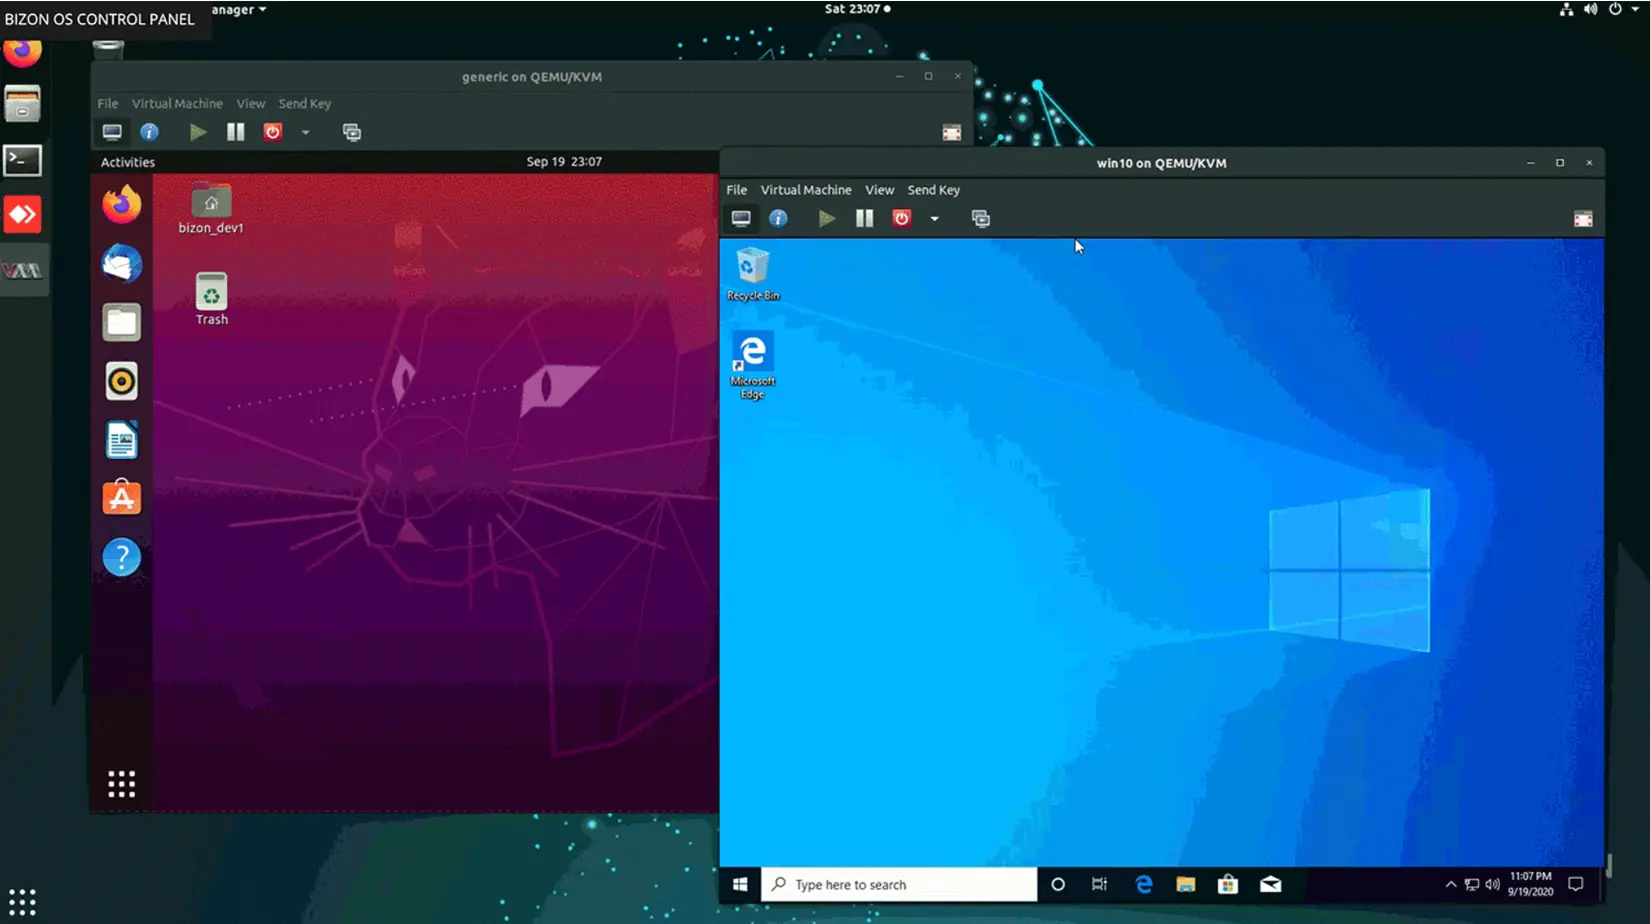The image size is (1650, 924).
Task: Open virtual machine manager snapshots icon on win10 toolbar
Action: tap(980, 218)
